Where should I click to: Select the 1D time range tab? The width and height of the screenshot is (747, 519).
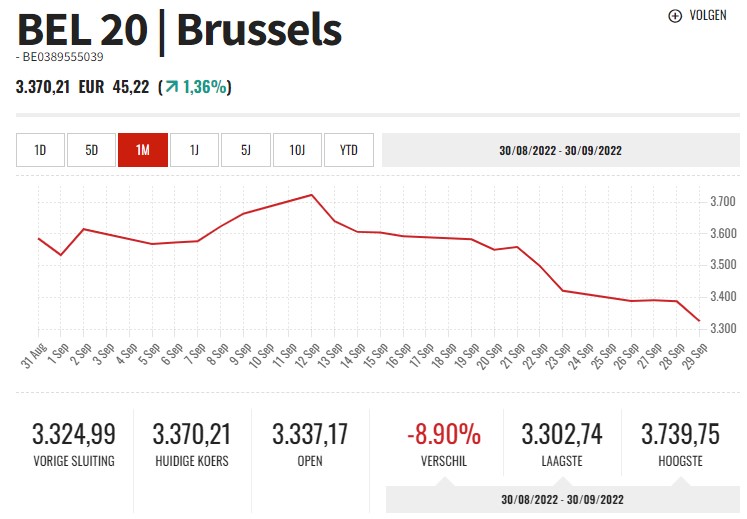pyautogui.click(x=40, y=150)
